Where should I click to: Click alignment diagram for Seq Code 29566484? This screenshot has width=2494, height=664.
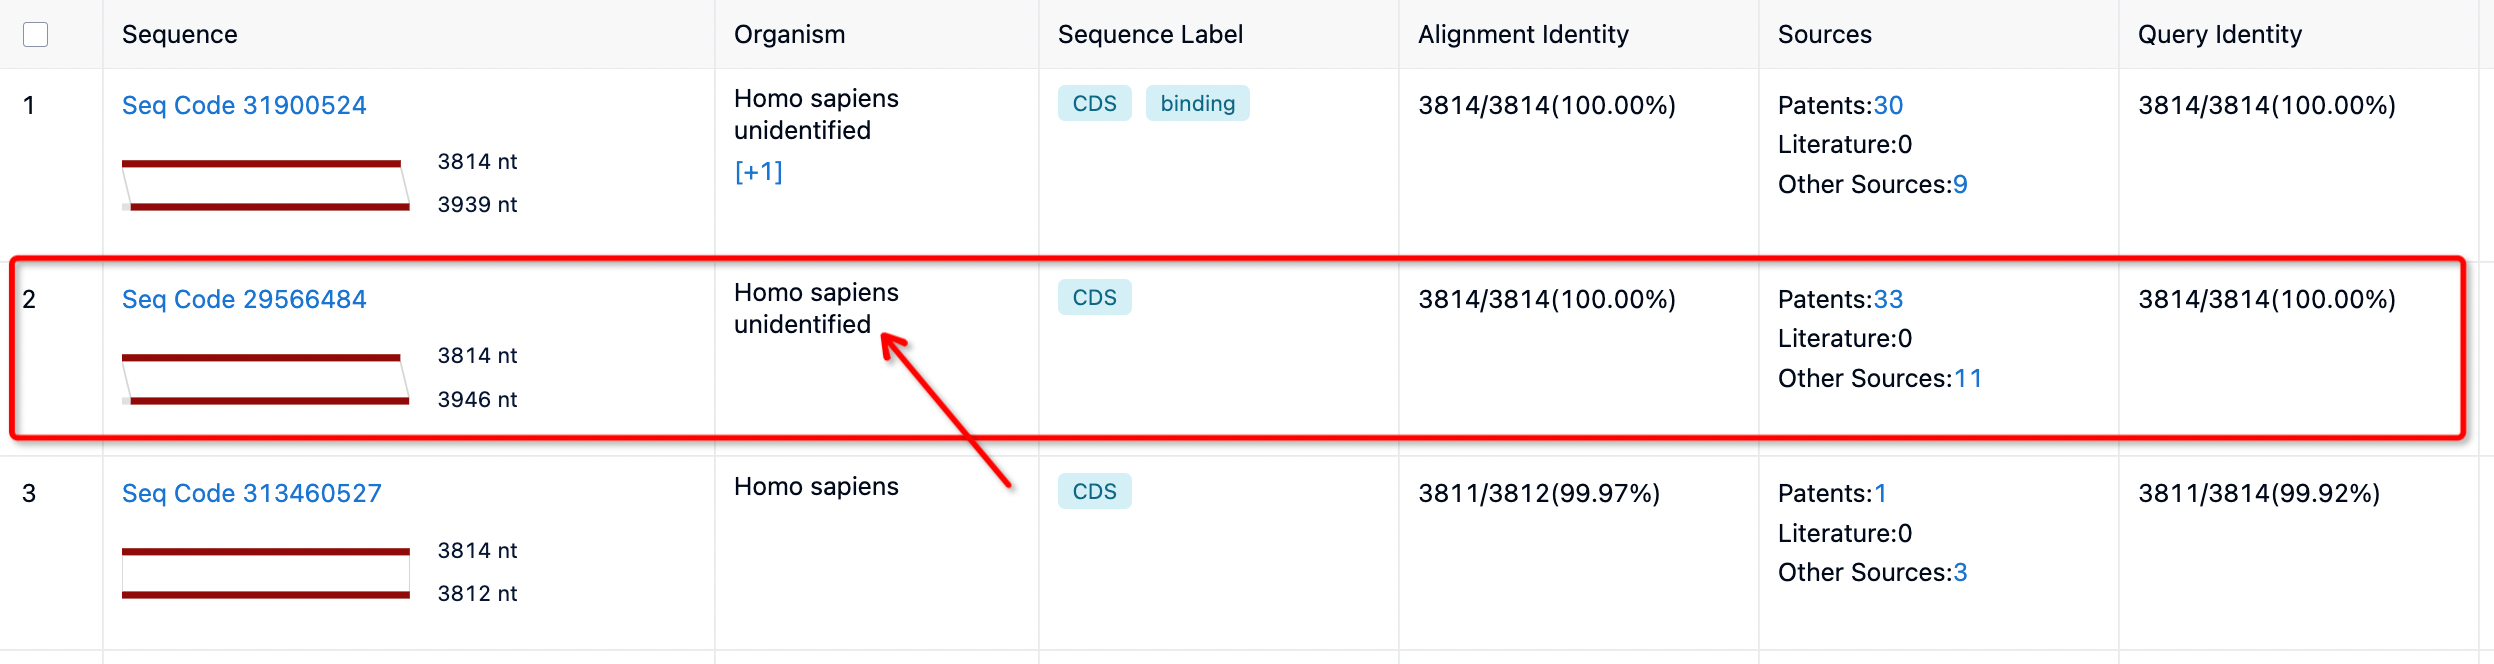266,379
